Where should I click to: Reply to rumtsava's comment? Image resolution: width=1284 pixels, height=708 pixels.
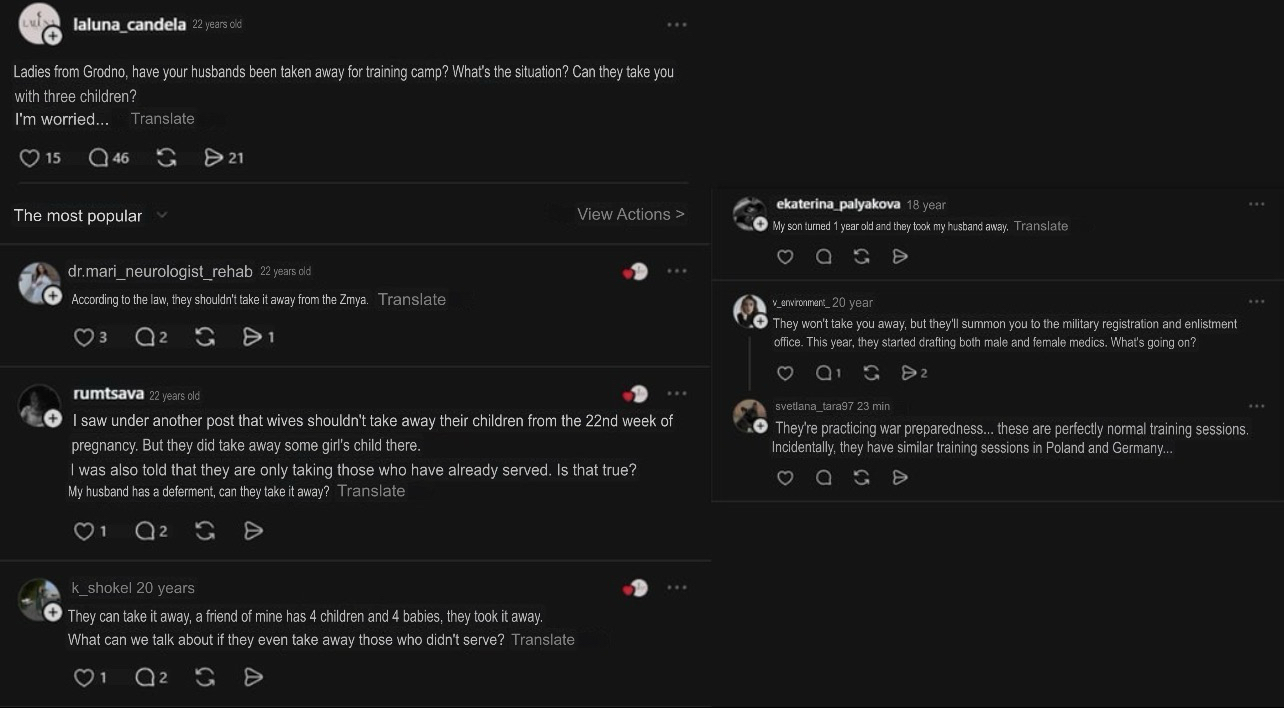tap(145, 531)
